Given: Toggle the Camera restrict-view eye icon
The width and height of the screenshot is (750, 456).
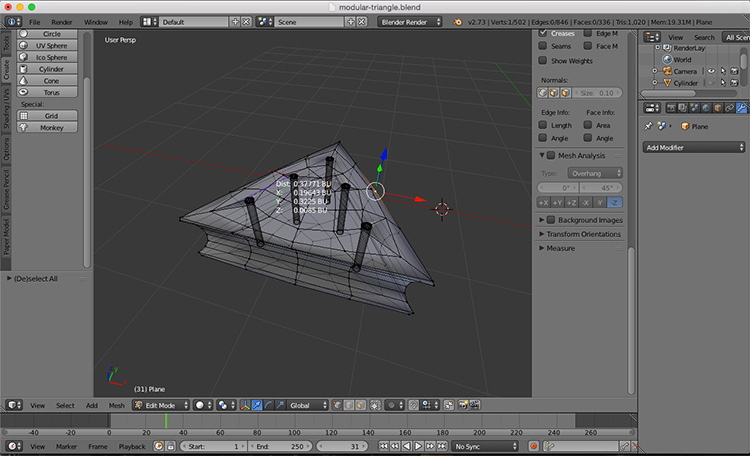Looking at the screenshot, I should click(710, 71).
